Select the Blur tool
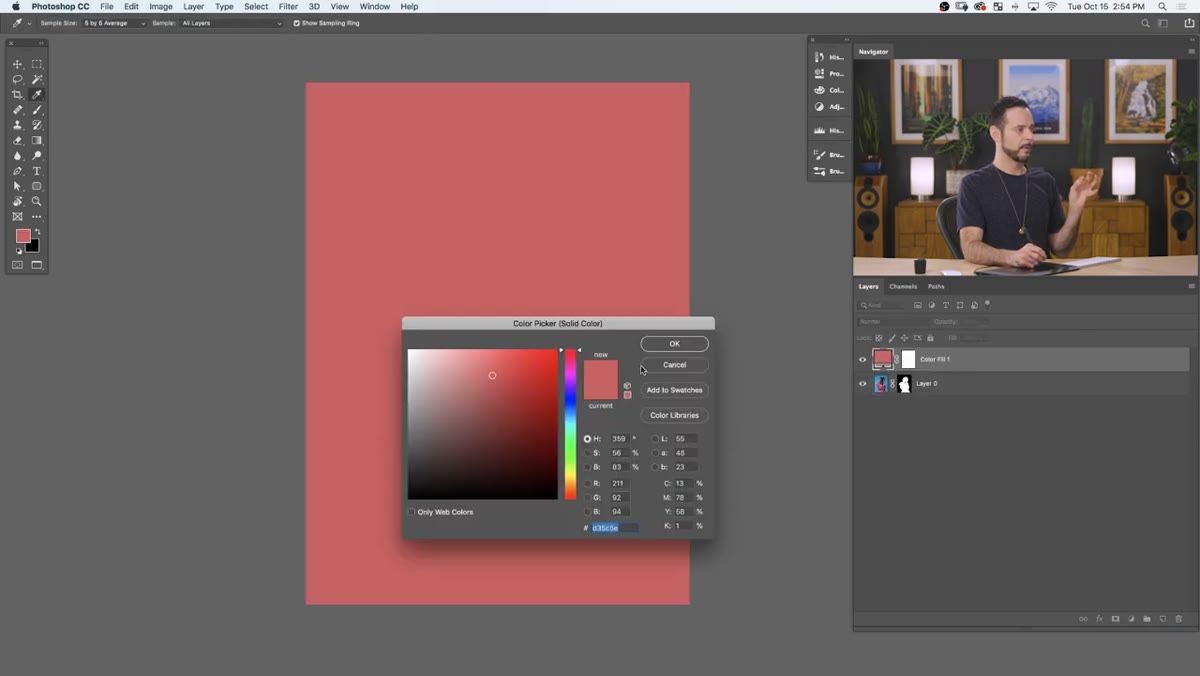Viewport: 1200px width, 676px height. [17, 156]
